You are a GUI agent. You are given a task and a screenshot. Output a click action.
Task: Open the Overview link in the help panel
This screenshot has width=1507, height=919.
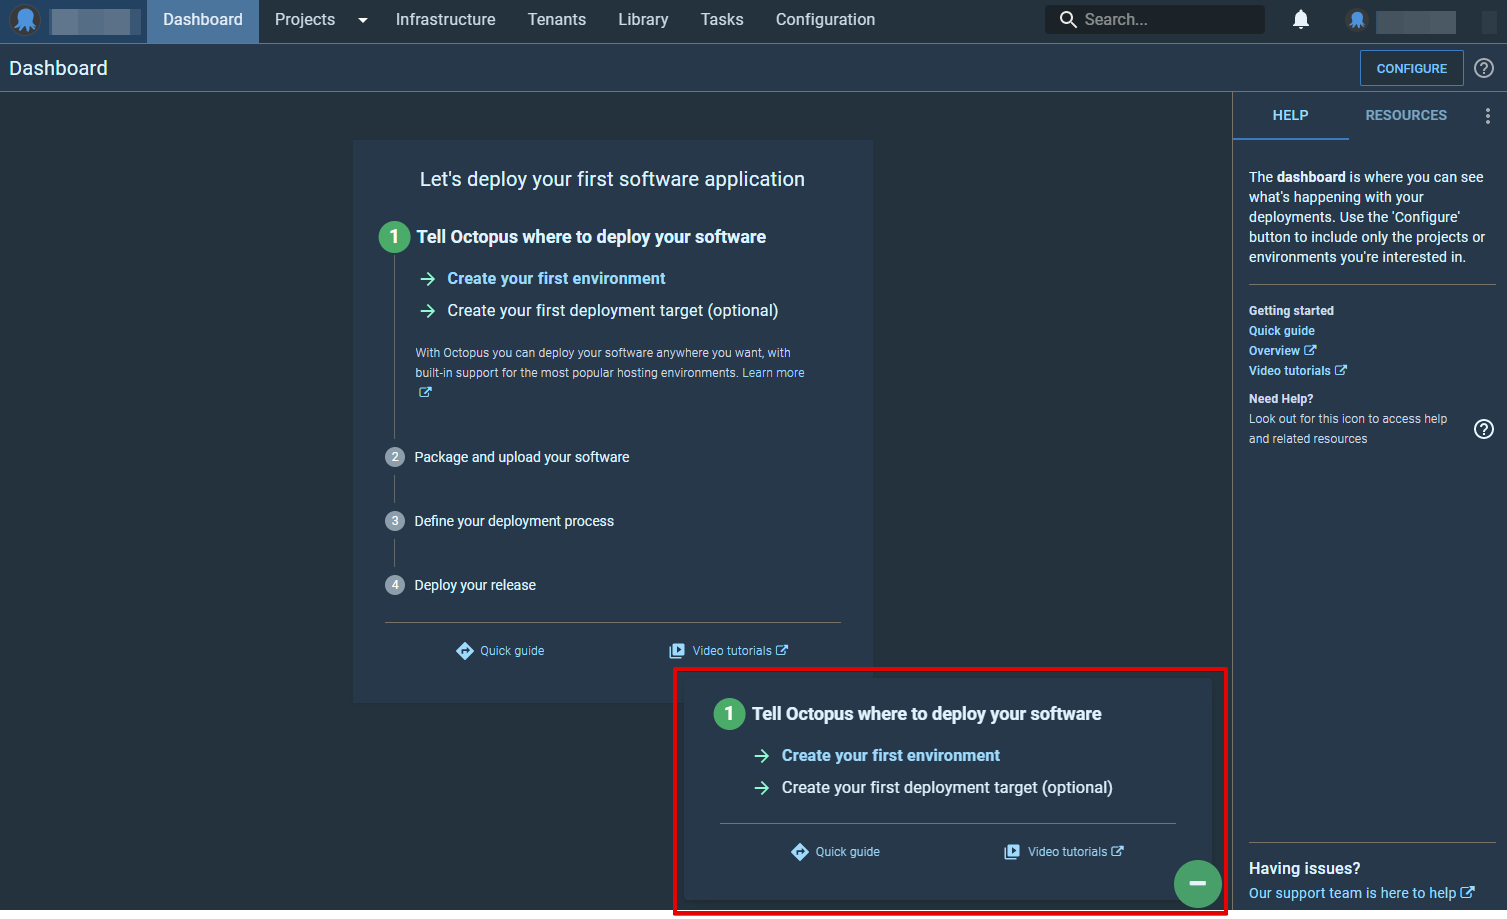(x=1282, y=351)
